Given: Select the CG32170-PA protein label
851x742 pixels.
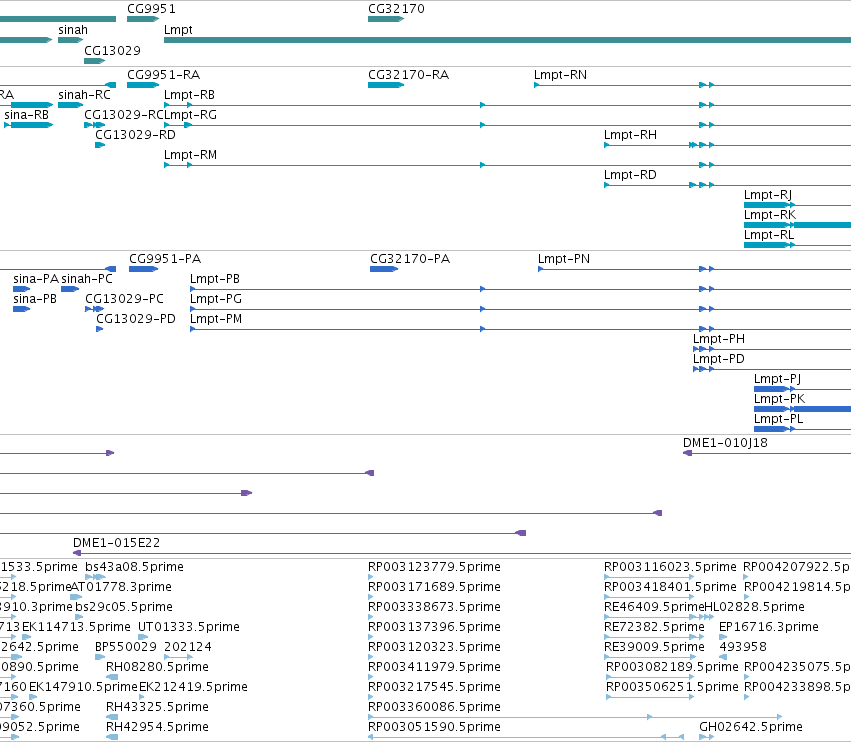Looking at the screenshot, I should tap(410, 258).
